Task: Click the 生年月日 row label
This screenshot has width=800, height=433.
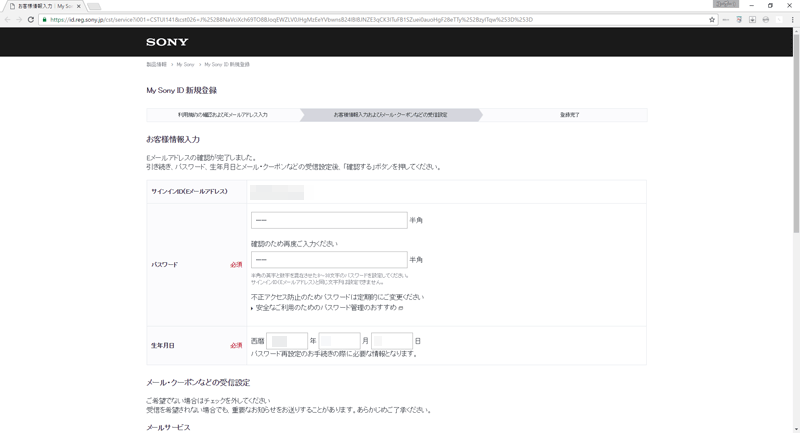Action: click(163, 345)
